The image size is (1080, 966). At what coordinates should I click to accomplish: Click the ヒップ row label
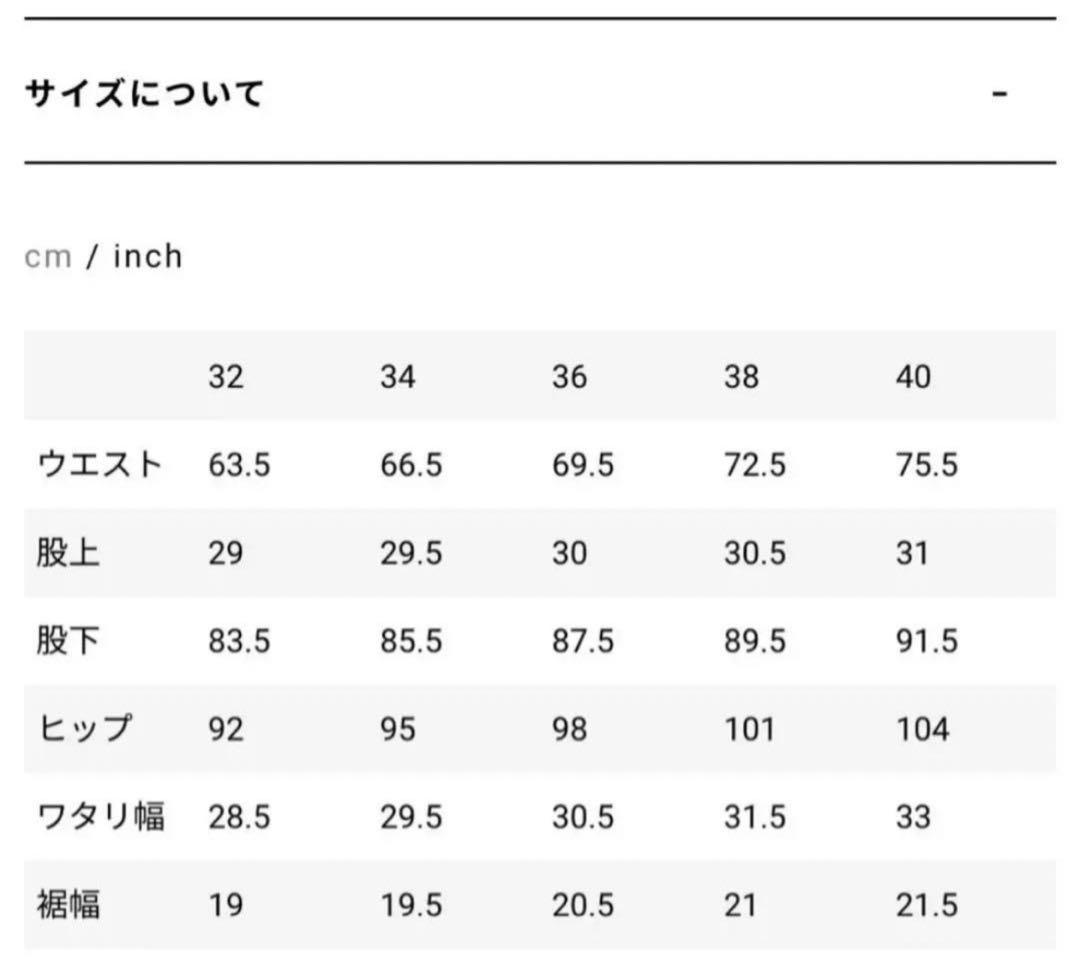(84, 729)
